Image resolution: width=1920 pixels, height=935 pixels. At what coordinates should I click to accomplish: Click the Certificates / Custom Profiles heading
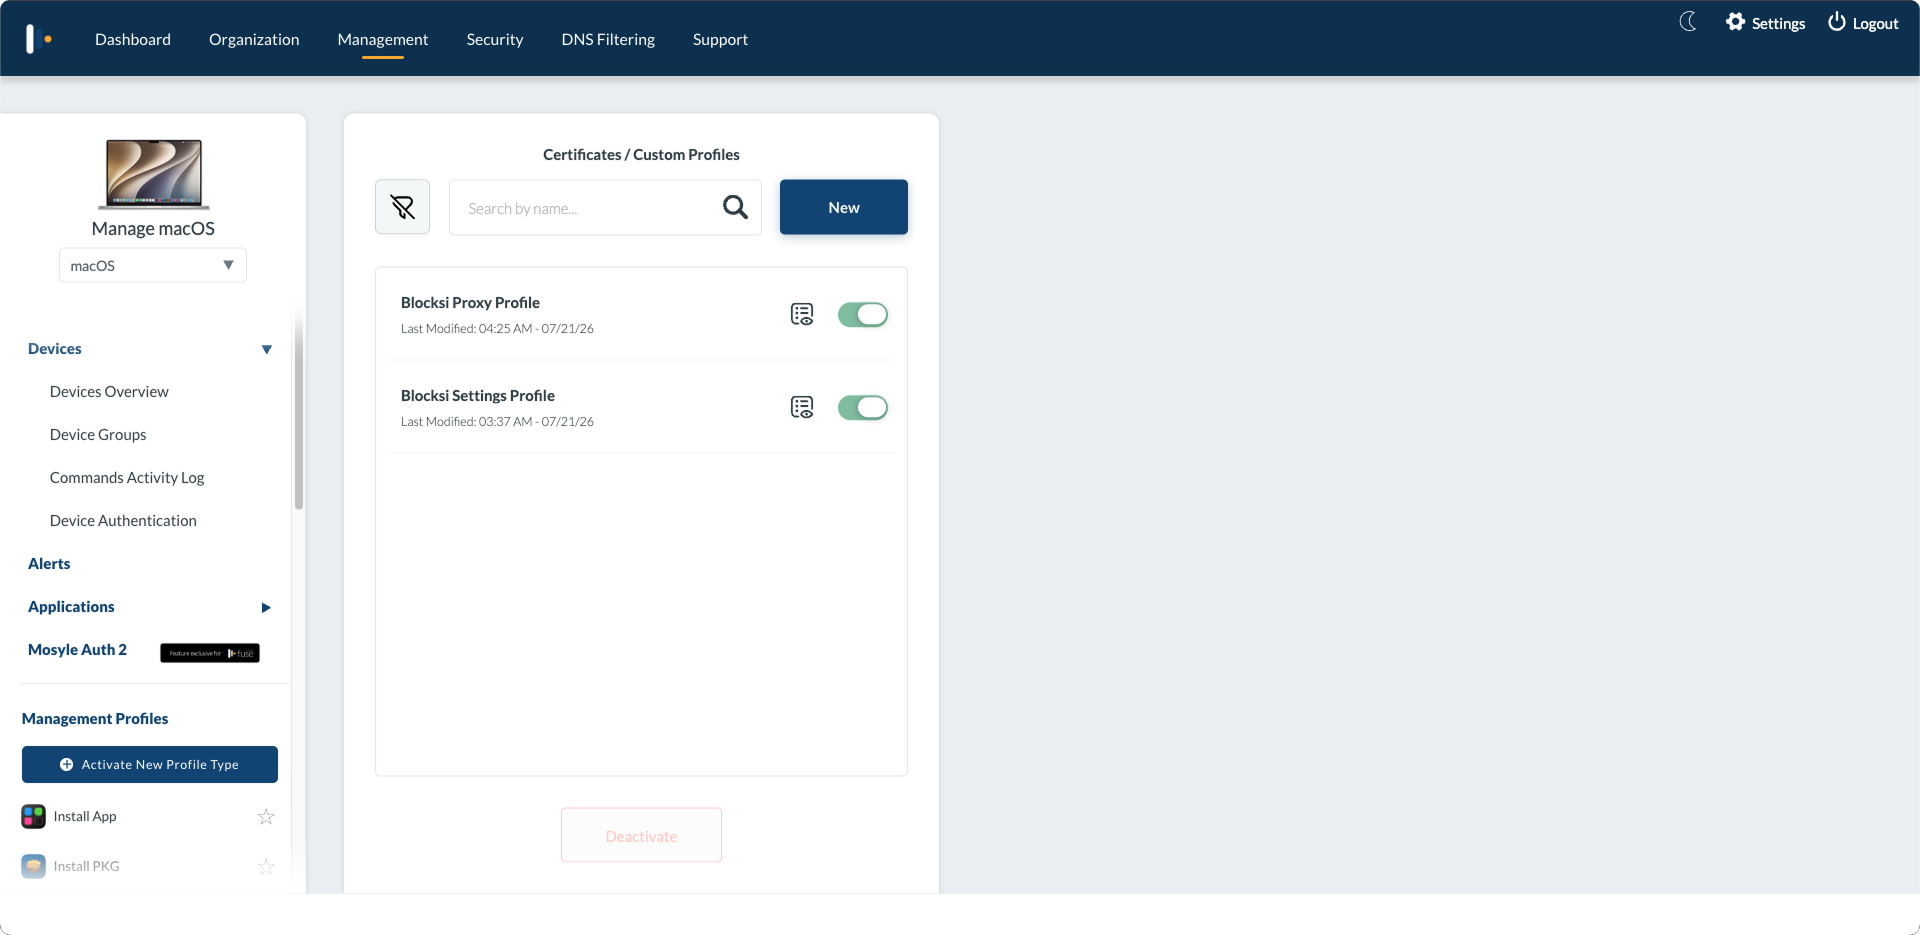(x=641, y=154)
